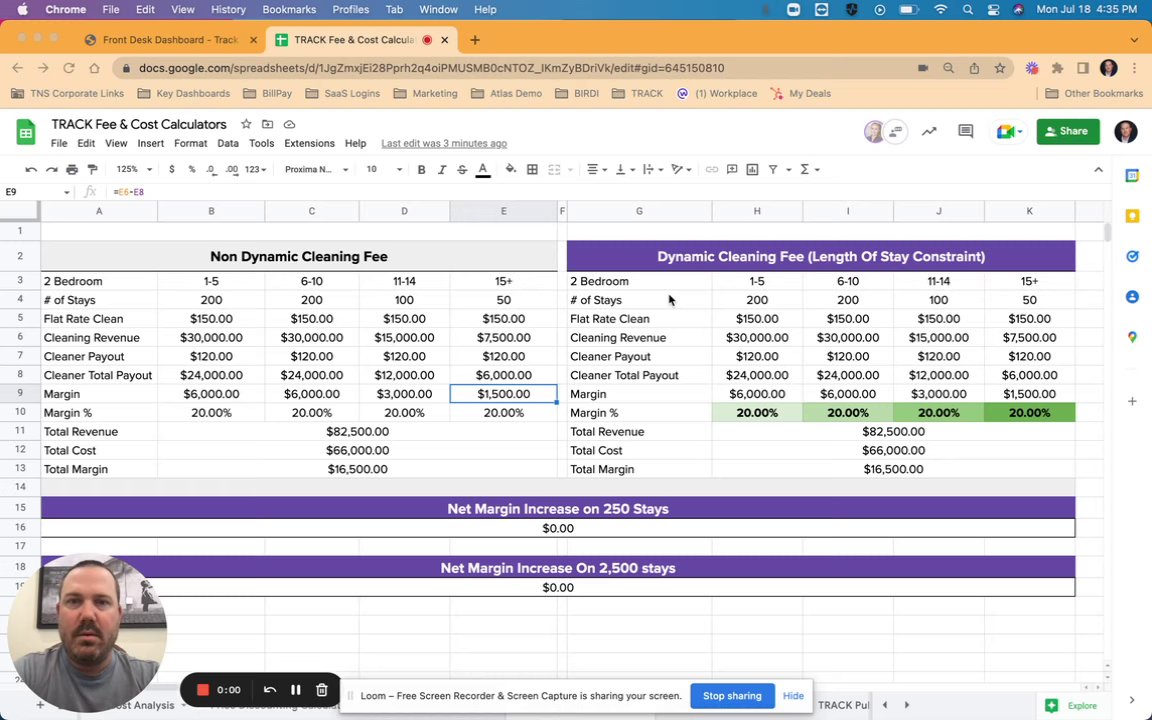
Task: Insert a comment from toolbar
Action: point(732,170)
